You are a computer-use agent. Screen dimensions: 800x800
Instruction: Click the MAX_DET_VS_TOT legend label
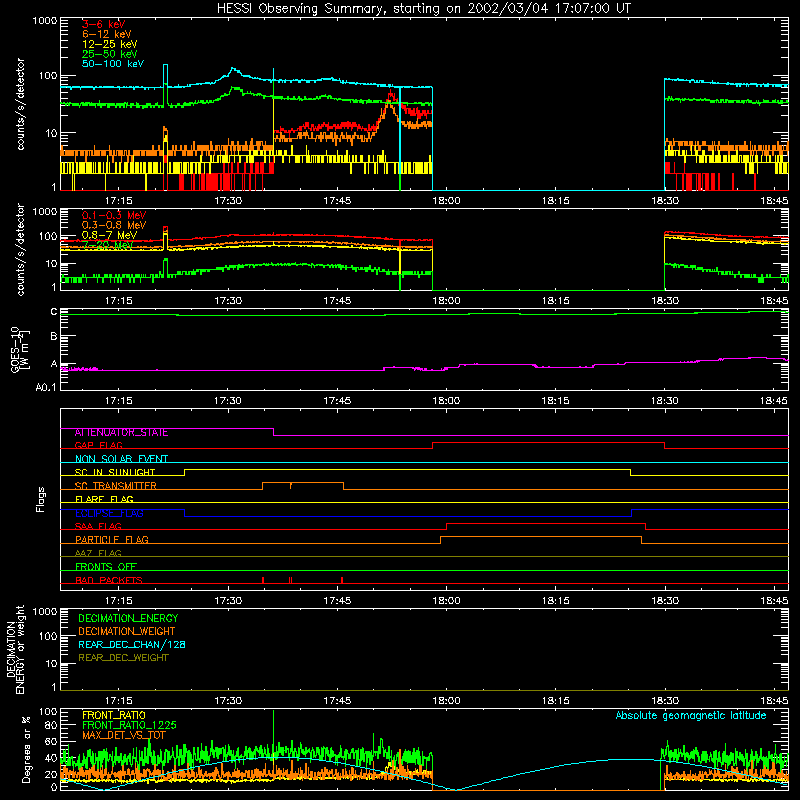[x=124, y=736]
